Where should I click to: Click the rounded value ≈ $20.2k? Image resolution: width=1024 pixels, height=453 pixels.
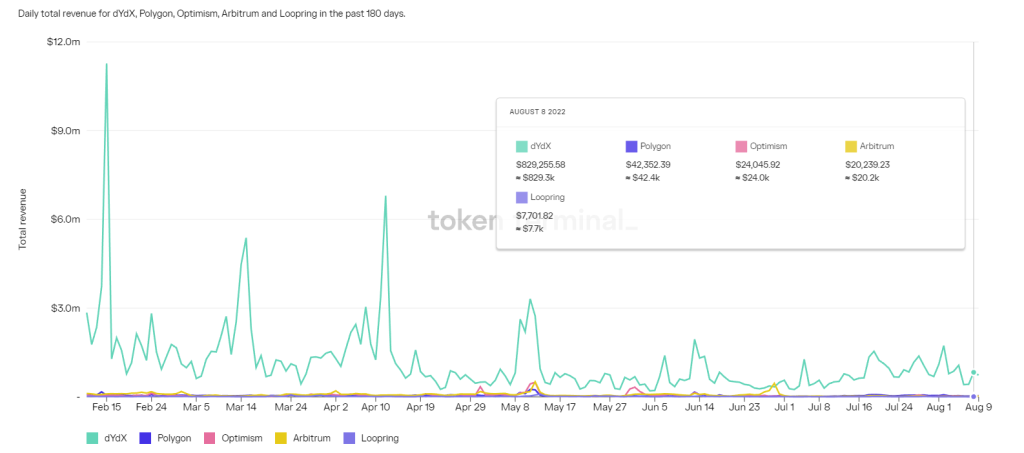863,178
